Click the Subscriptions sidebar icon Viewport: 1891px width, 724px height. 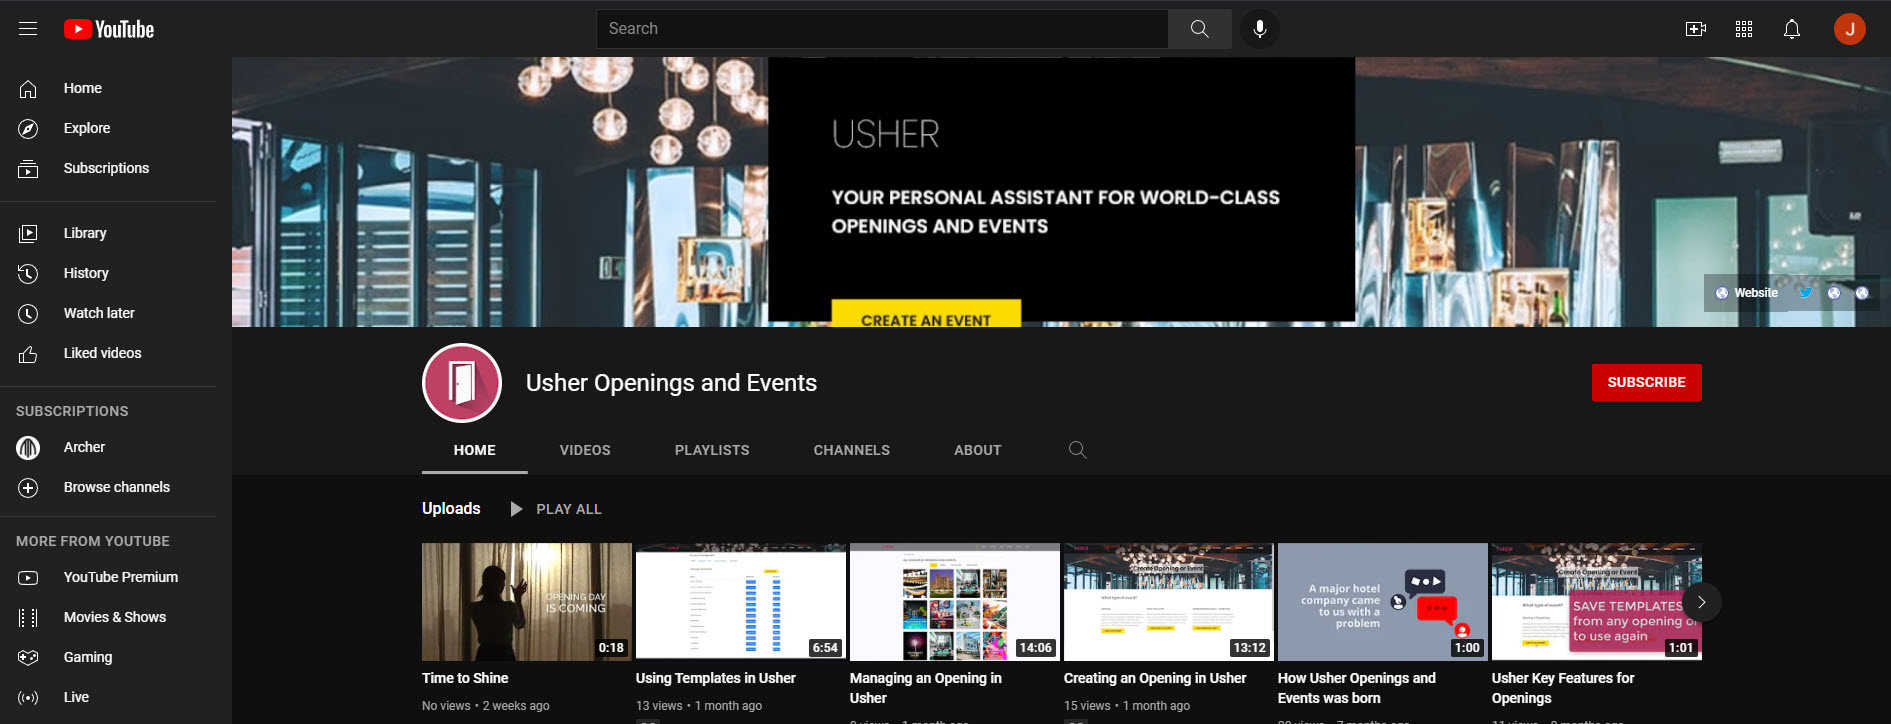[x=28, y=168]
